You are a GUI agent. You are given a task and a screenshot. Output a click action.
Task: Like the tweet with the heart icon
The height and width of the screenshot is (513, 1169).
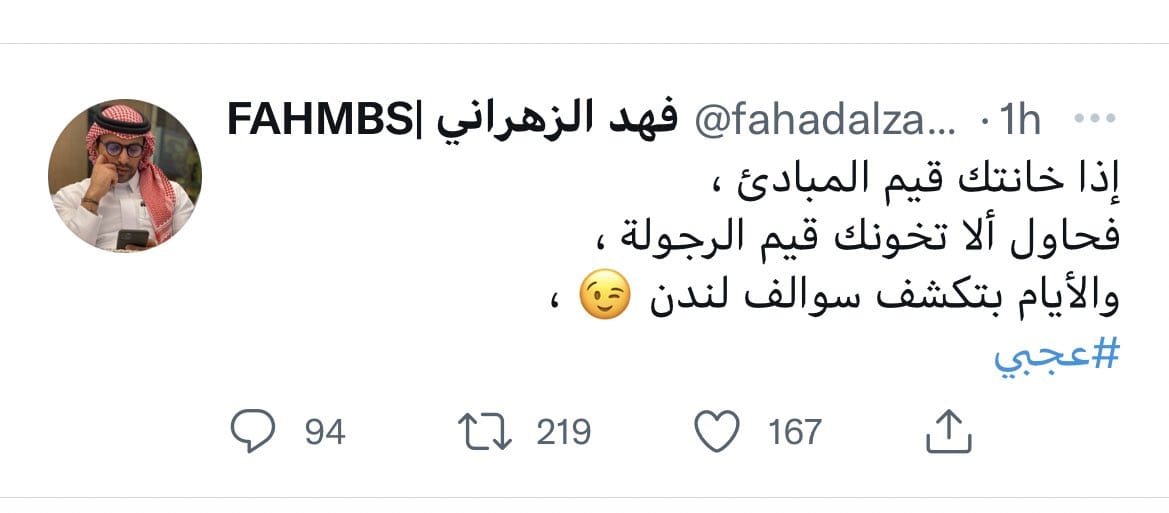click(716, 432)
